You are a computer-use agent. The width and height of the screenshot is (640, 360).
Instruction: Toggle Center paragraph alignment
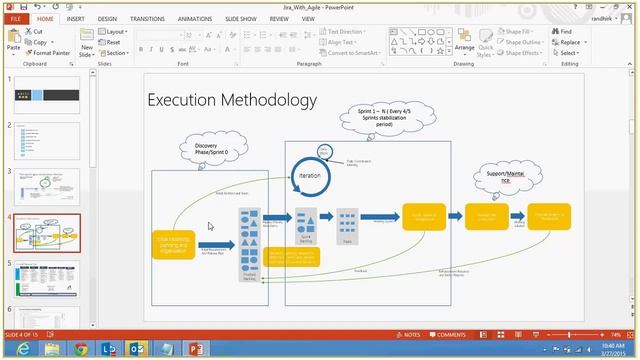pyautogui.click(x=258, y=49)
